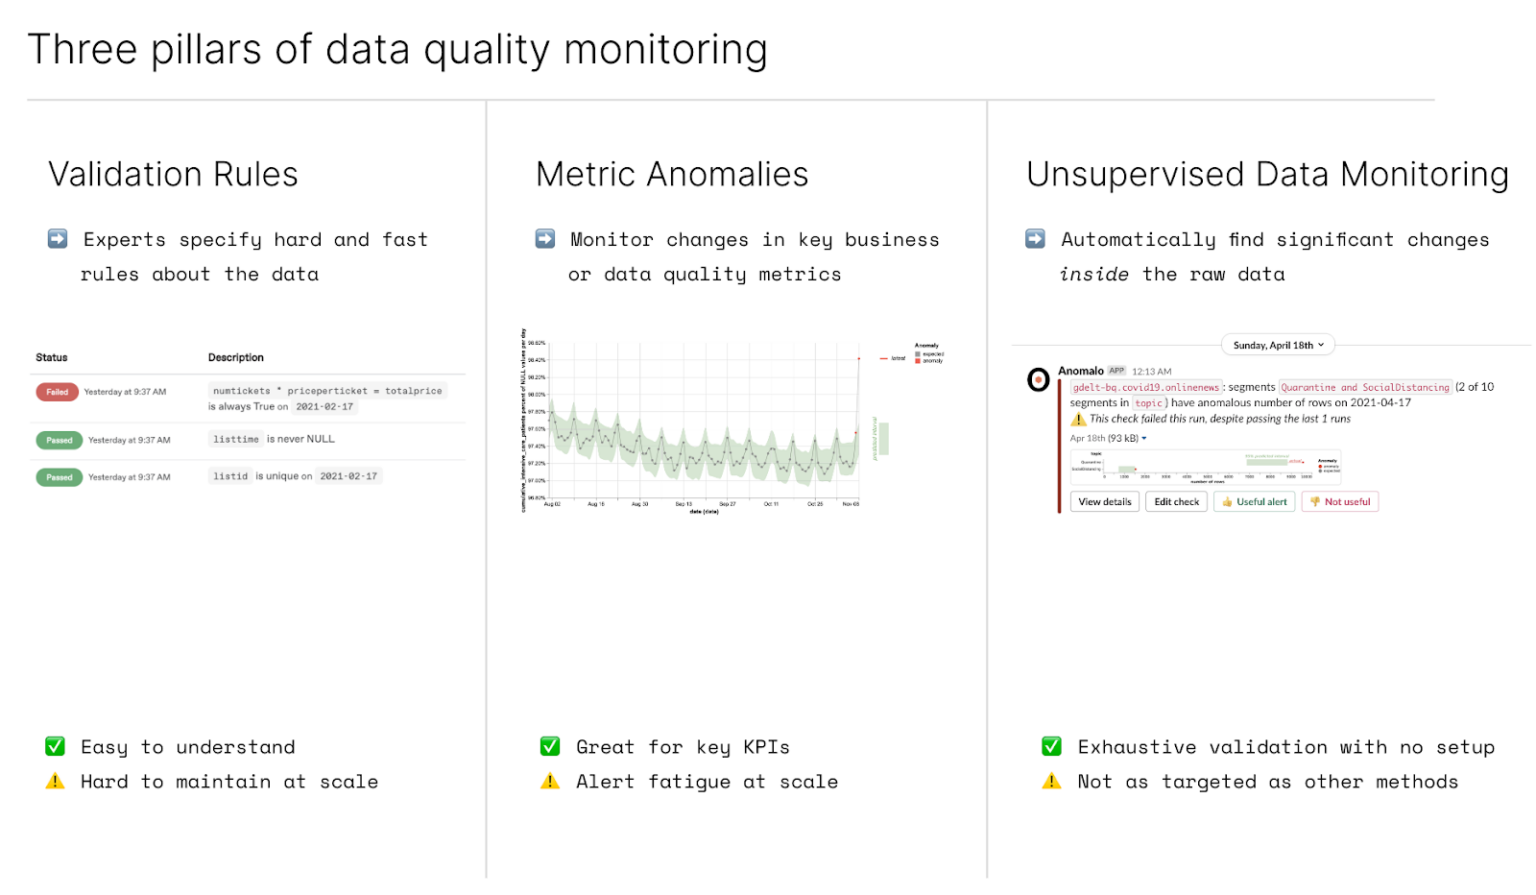The image size is (1536, 895).
Task: Click red anomaly dot in chart legend
Action: pos(918,361)
